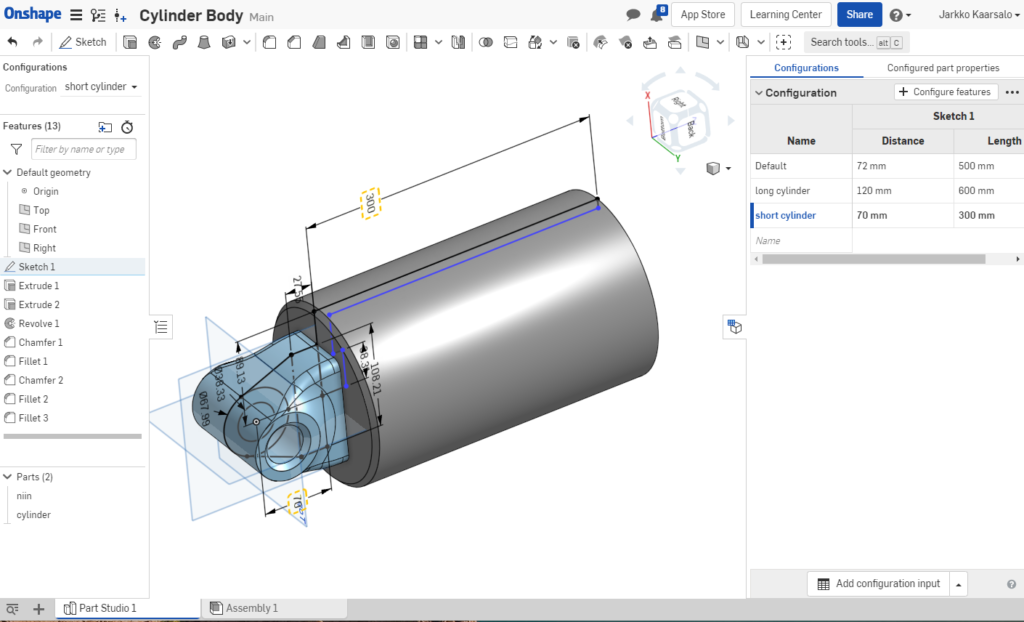Switch to the Configurations tab
1024x622 pixels.
point(807,68)
